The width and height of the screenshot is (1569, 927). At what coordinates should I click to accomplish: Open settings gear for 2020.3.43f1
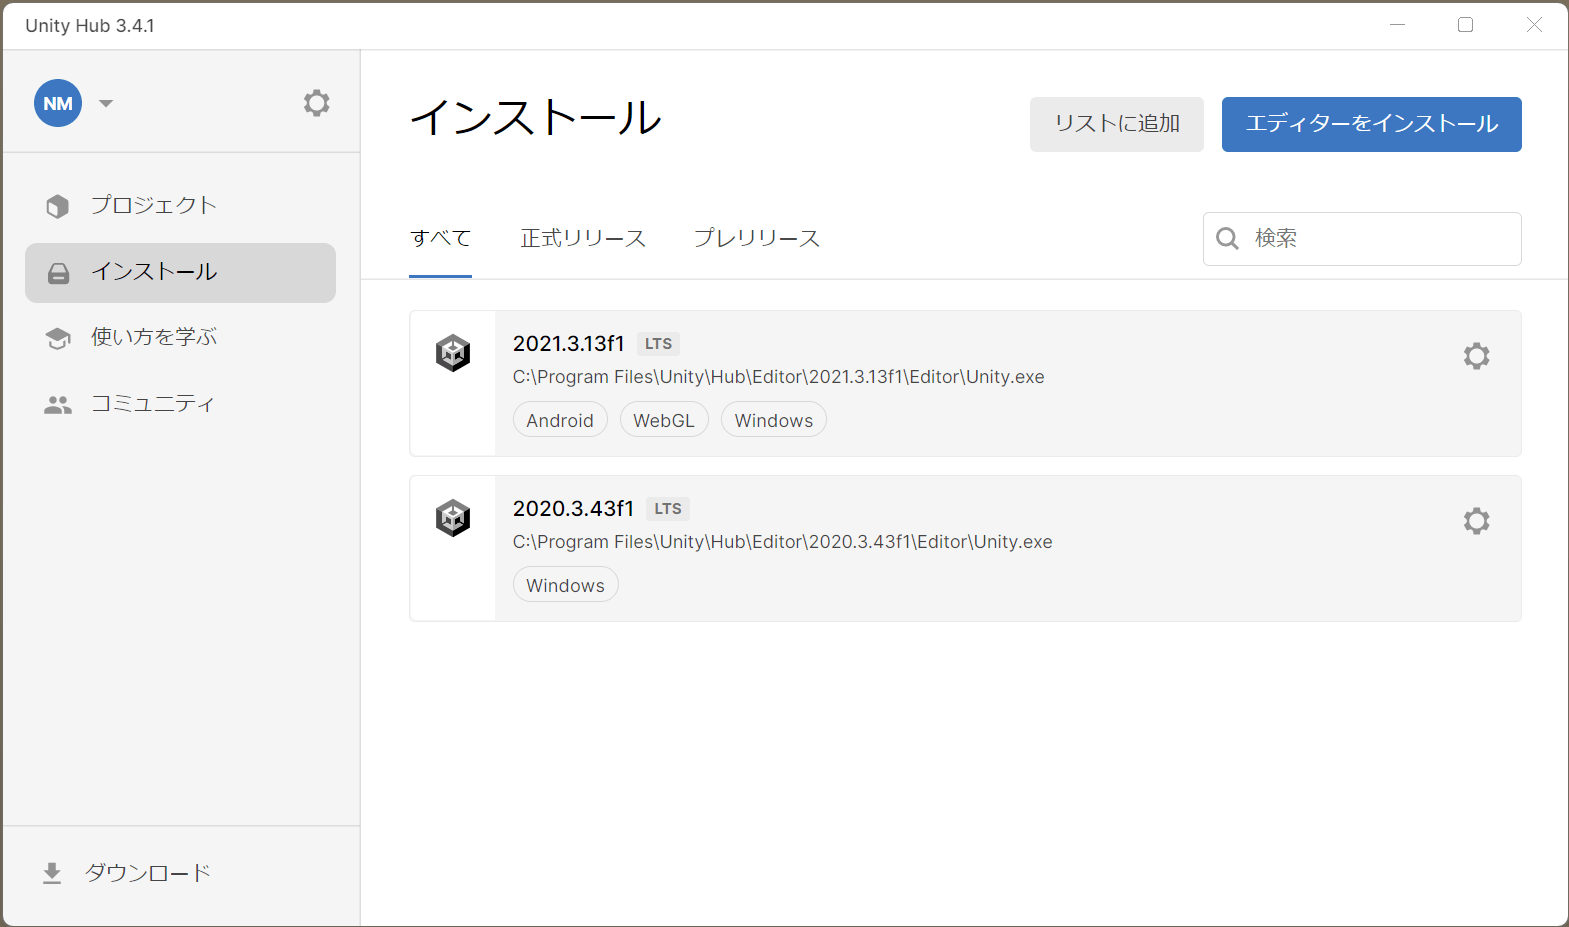pos(1477,521)
